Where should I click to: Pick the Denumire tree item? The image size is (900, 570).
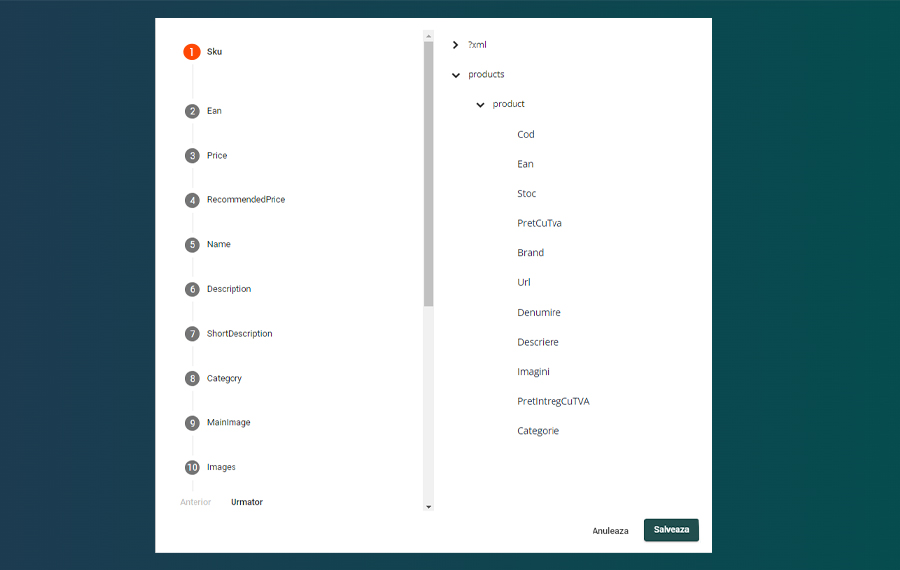point(538,312)
